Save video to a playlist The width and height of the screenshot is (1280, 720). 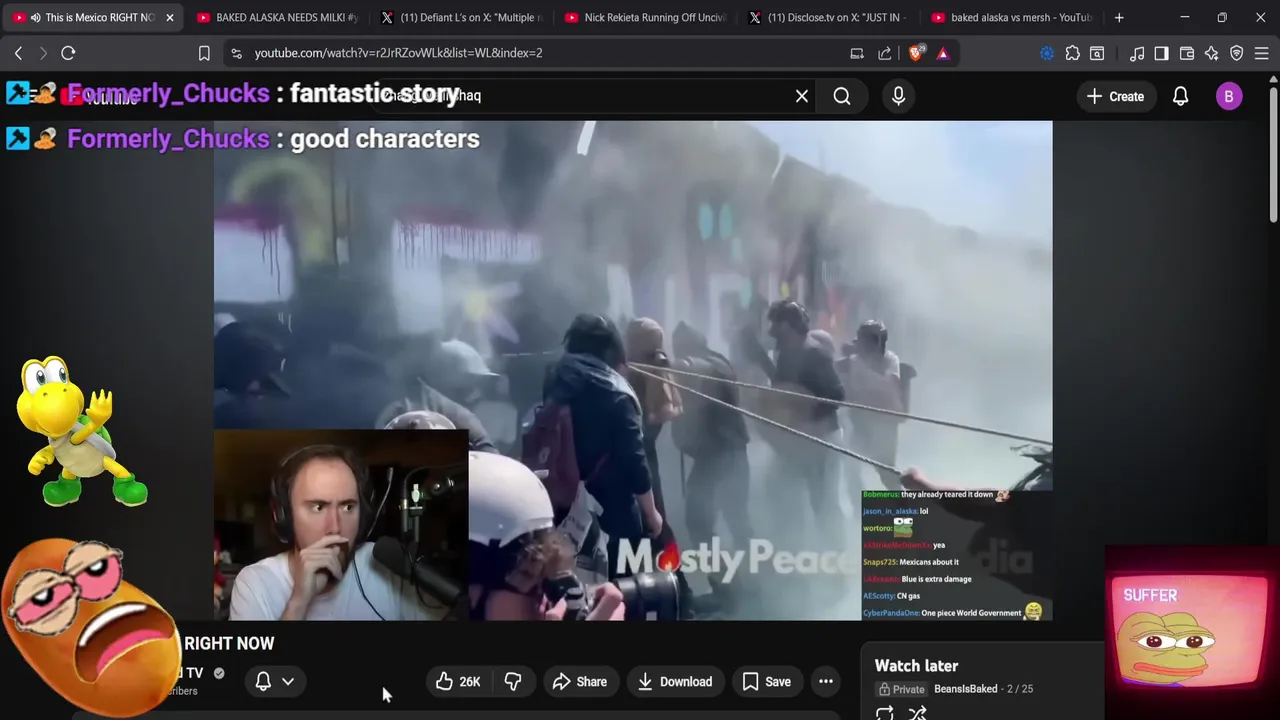767,682
